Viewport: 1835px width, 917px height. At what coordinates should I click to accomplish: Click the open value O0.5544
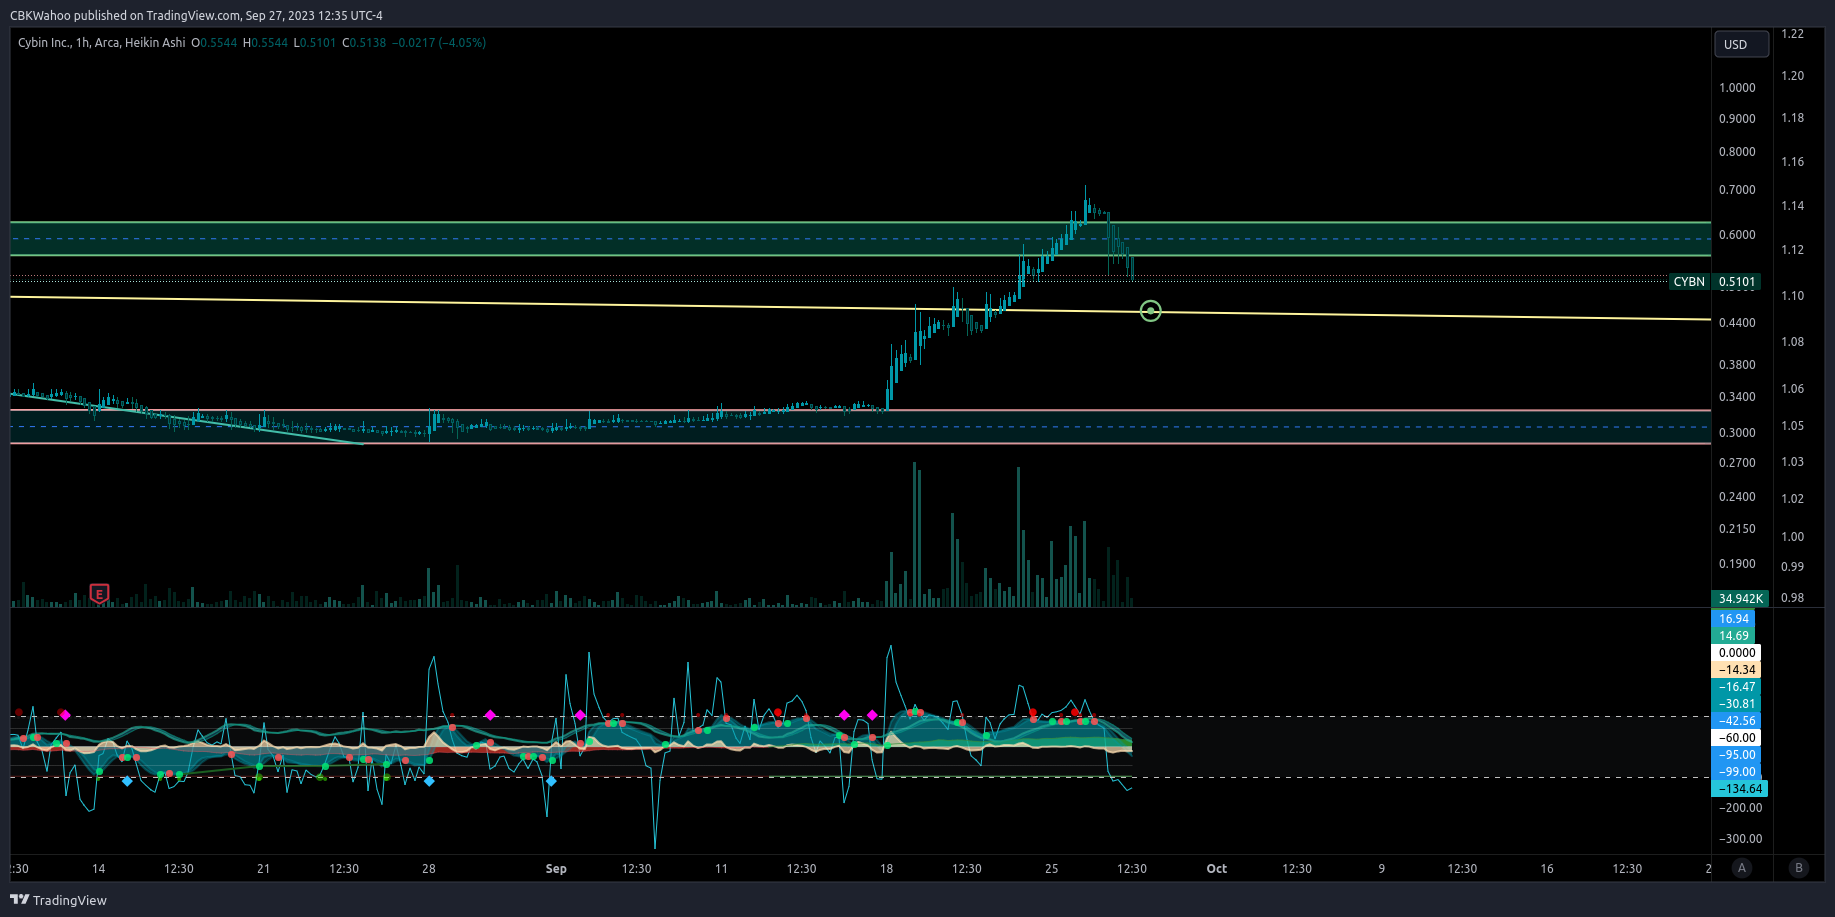coord(214,43)
